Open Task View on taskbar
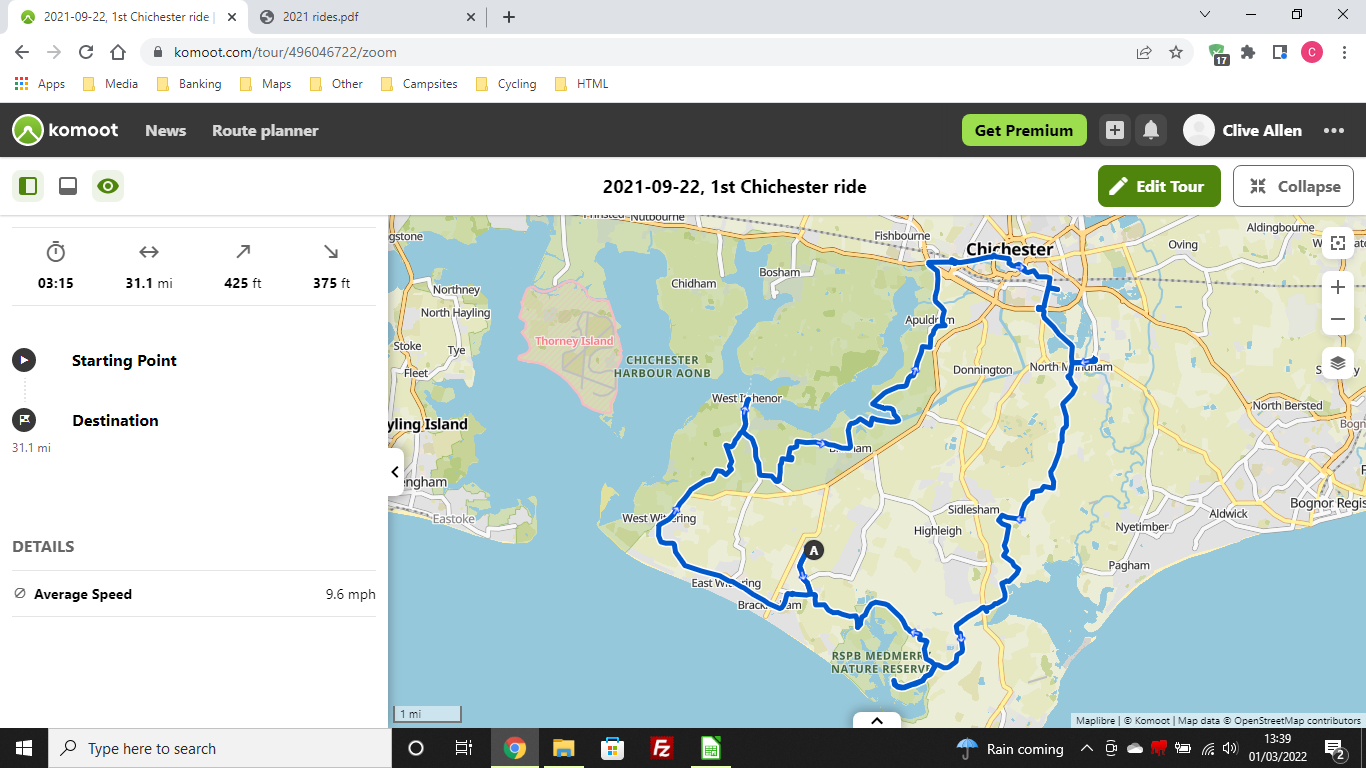The image size is (1366, 768). point(464,748)
